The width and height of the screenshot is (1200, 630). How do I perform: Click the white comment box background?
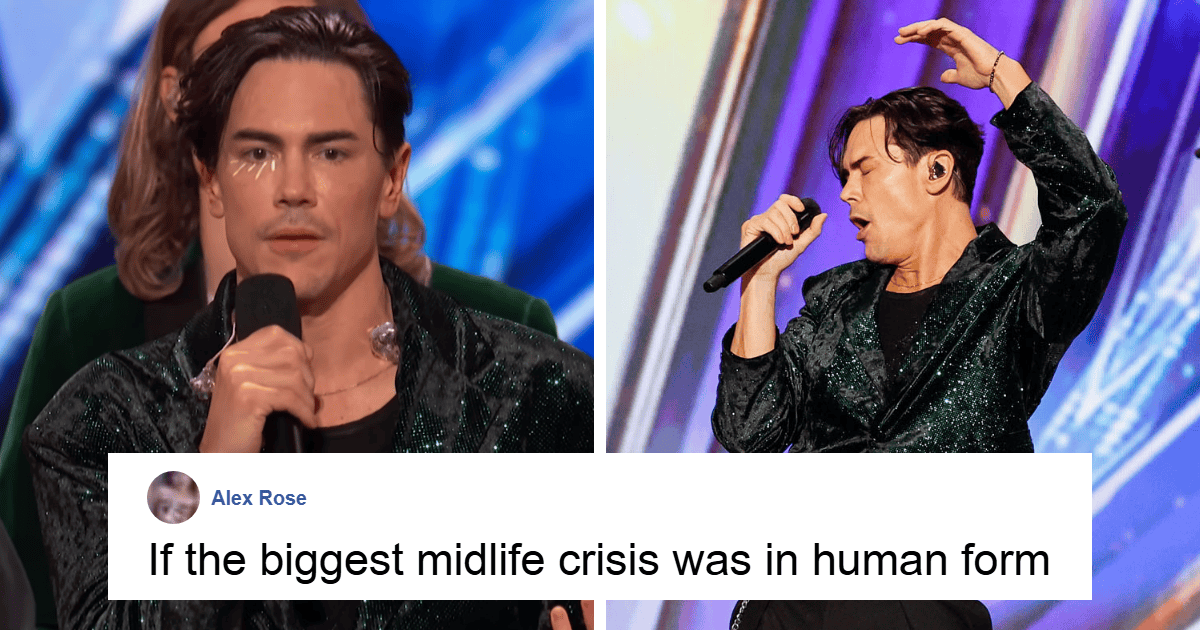coord(599,526)
